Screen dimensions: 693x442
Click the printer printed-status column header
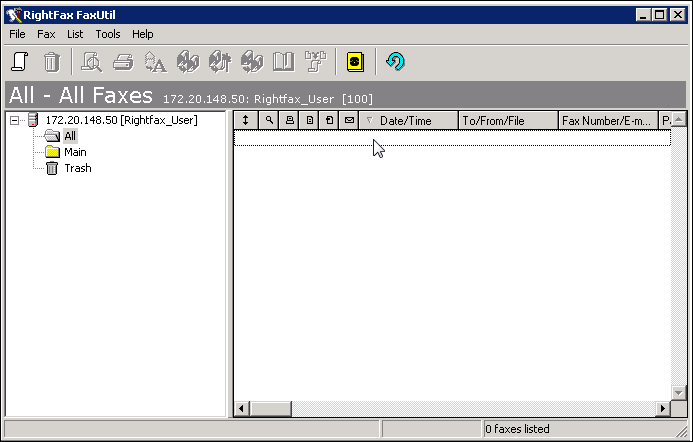(x=289, y=120)
